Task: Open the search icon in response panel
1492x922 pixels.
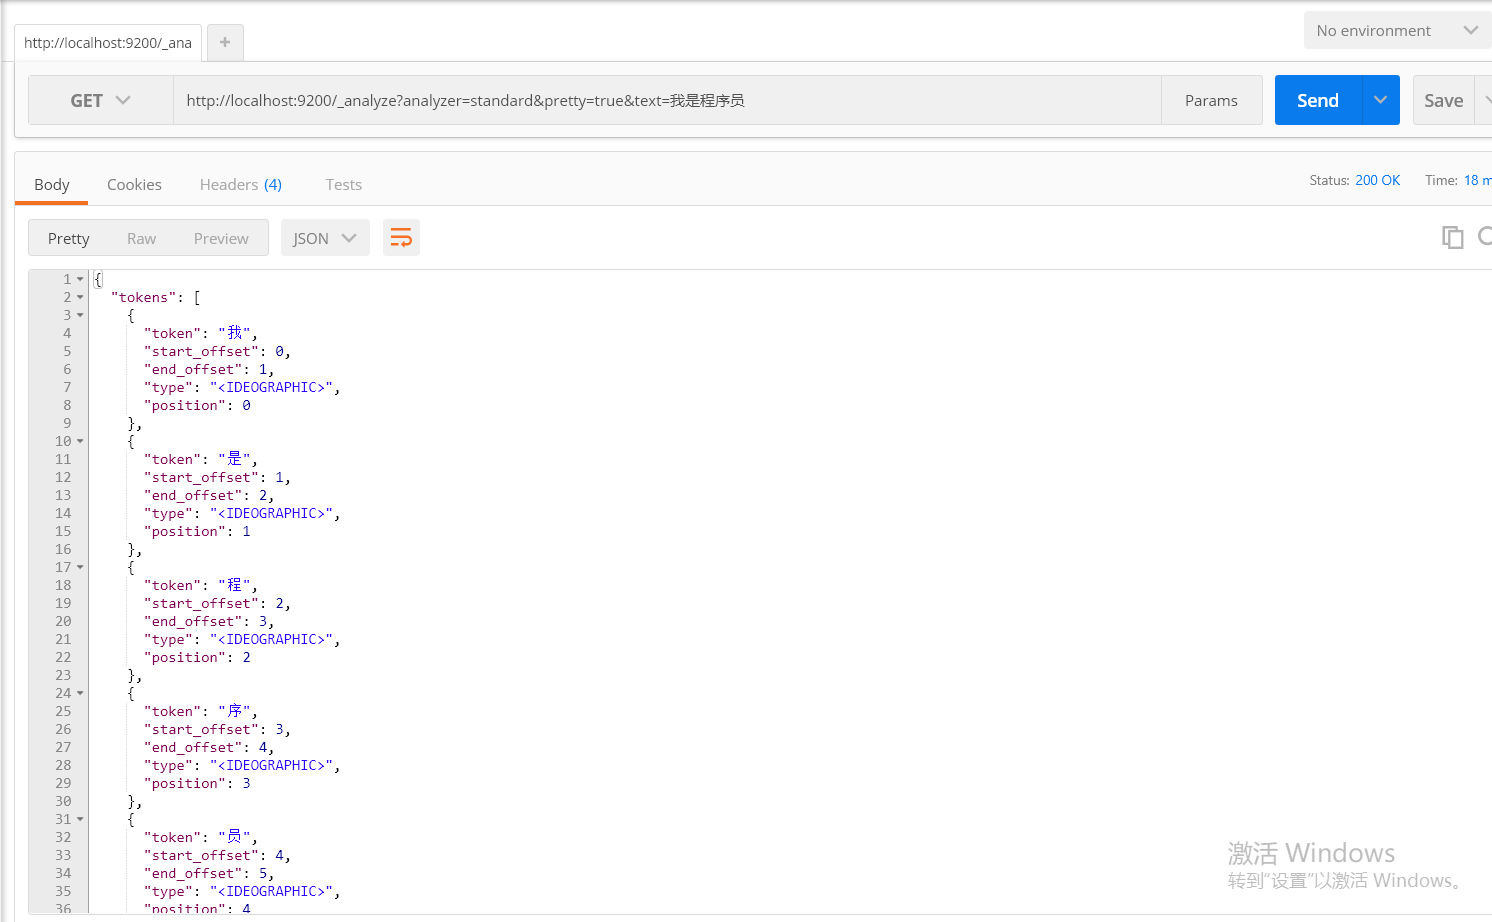Action: pyautogui.click(x=1485, y=237)
